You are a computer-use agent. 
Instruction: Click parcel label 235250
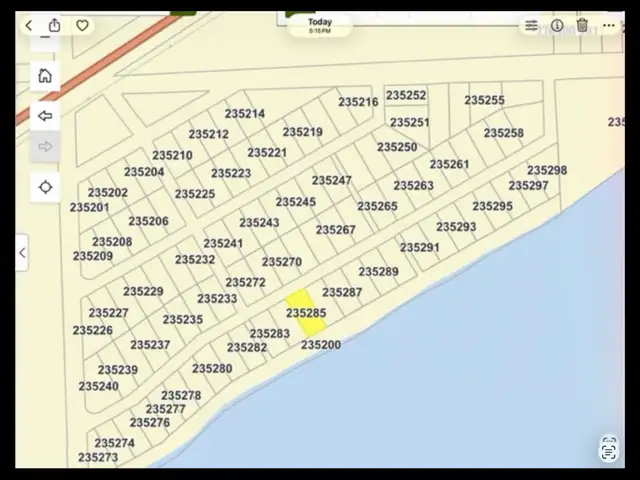click(397, 147)
